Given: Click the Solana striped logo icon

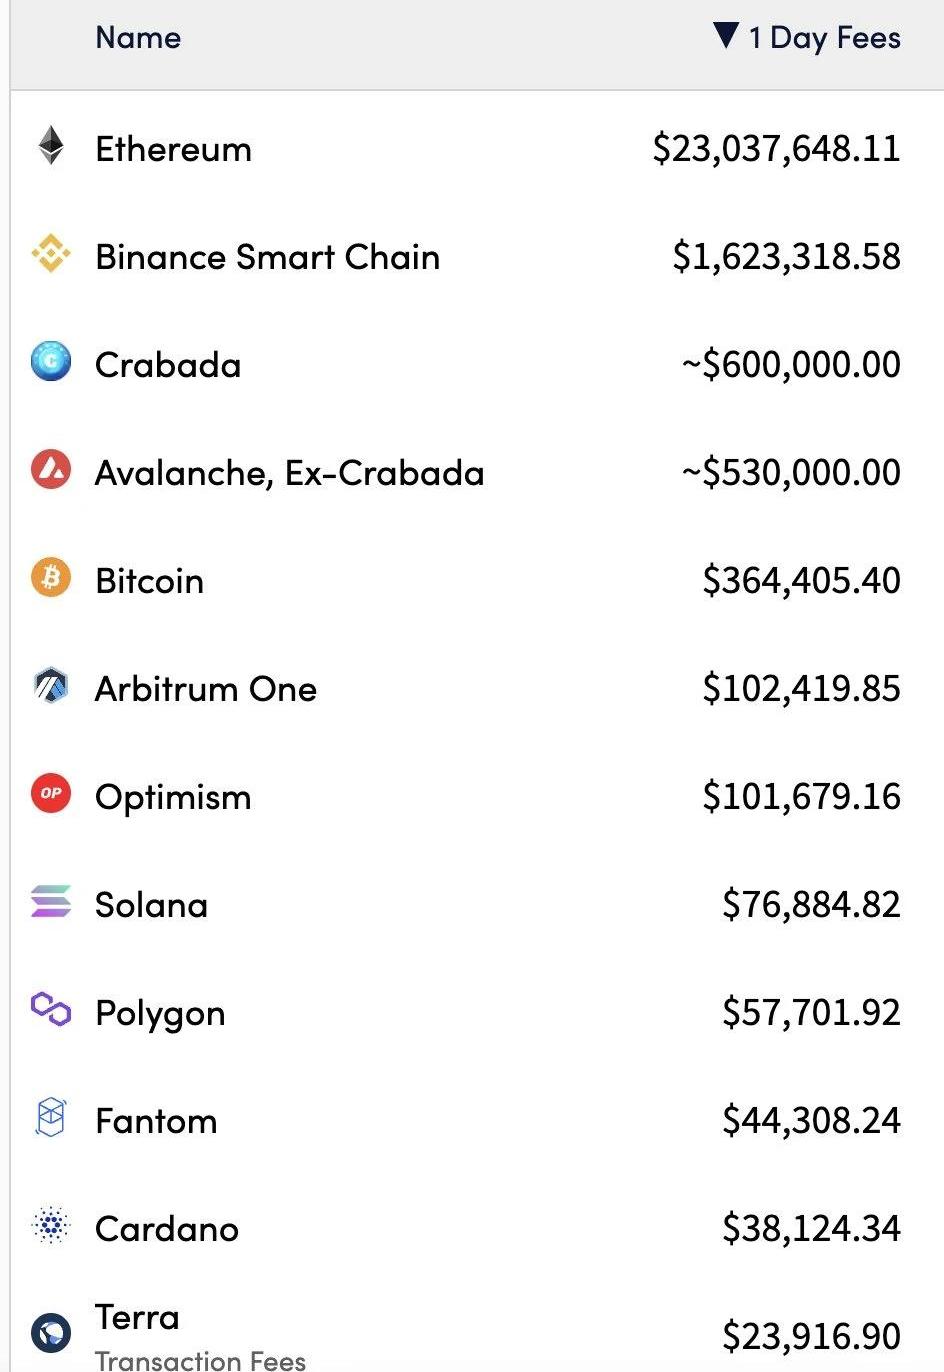Looking at the screenshot, I should 51,902.
